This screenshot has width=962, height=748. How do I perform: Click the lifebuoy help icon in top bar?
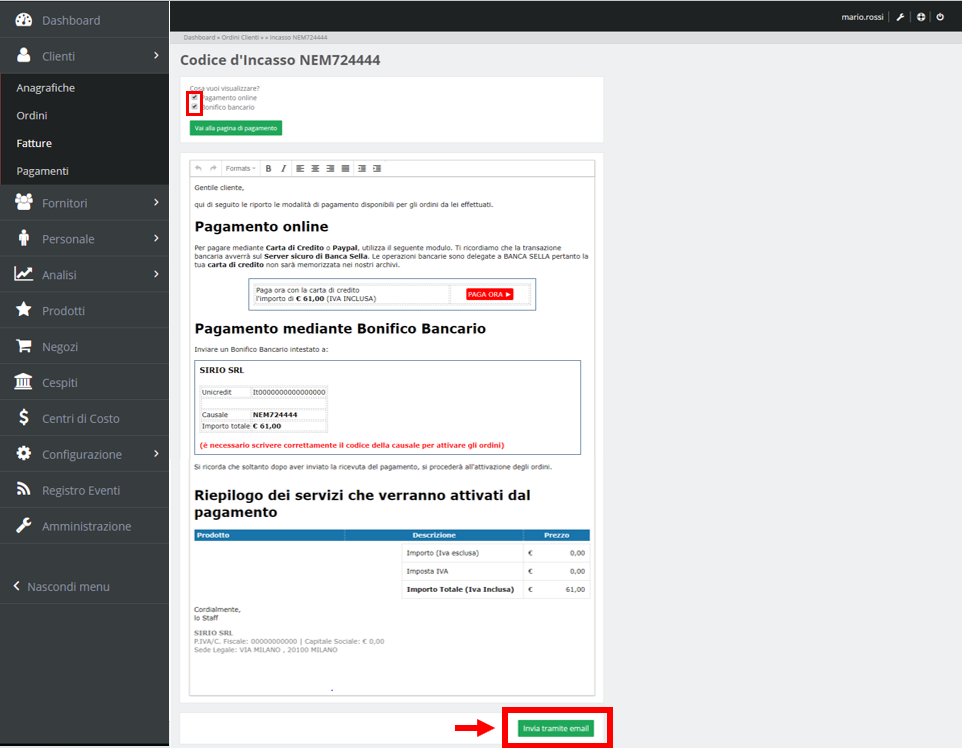tap(920, 17)
